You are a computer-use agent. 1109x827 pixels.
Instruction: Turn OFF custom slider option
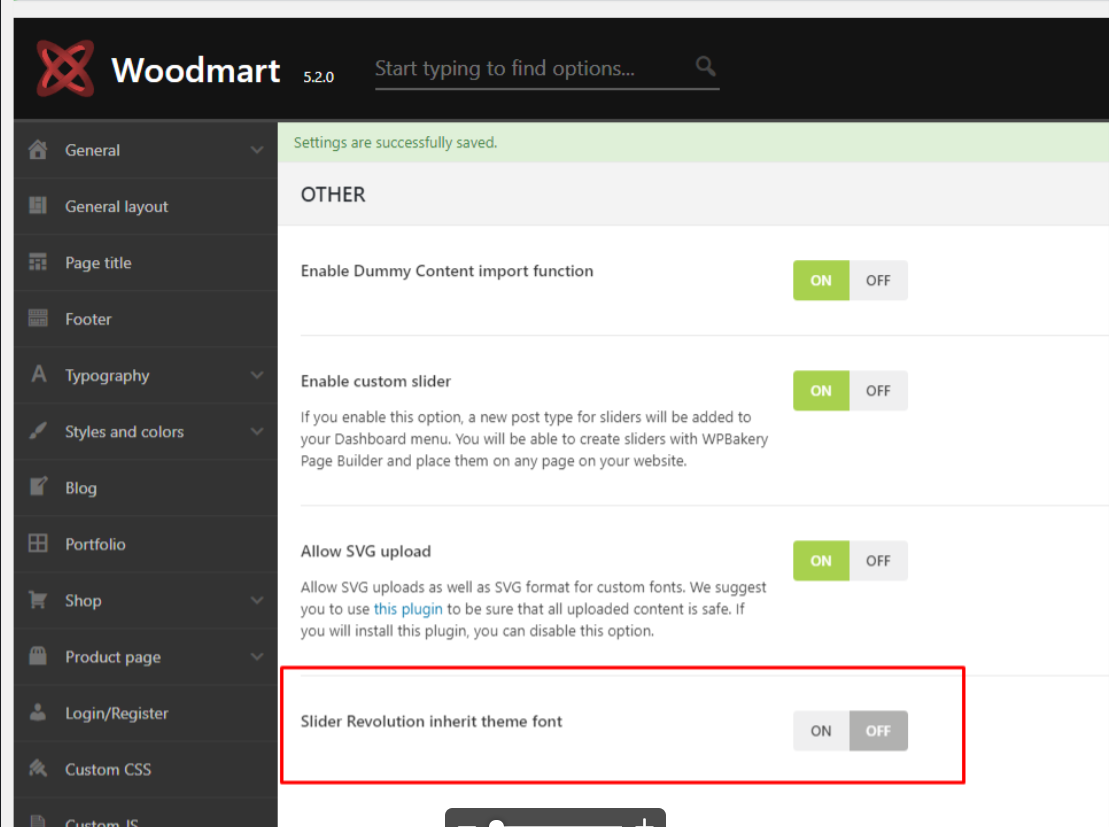pos(878,391)
